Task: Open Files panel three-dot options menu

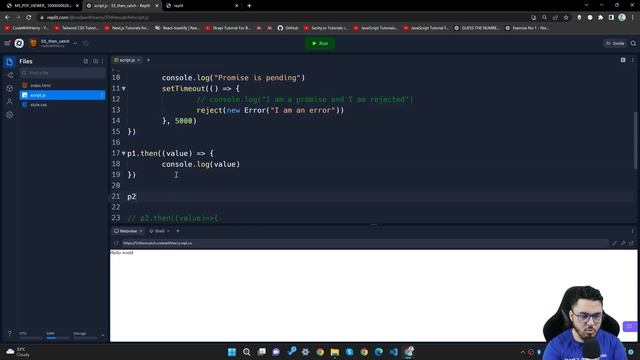Action: (x=102, y=61)
